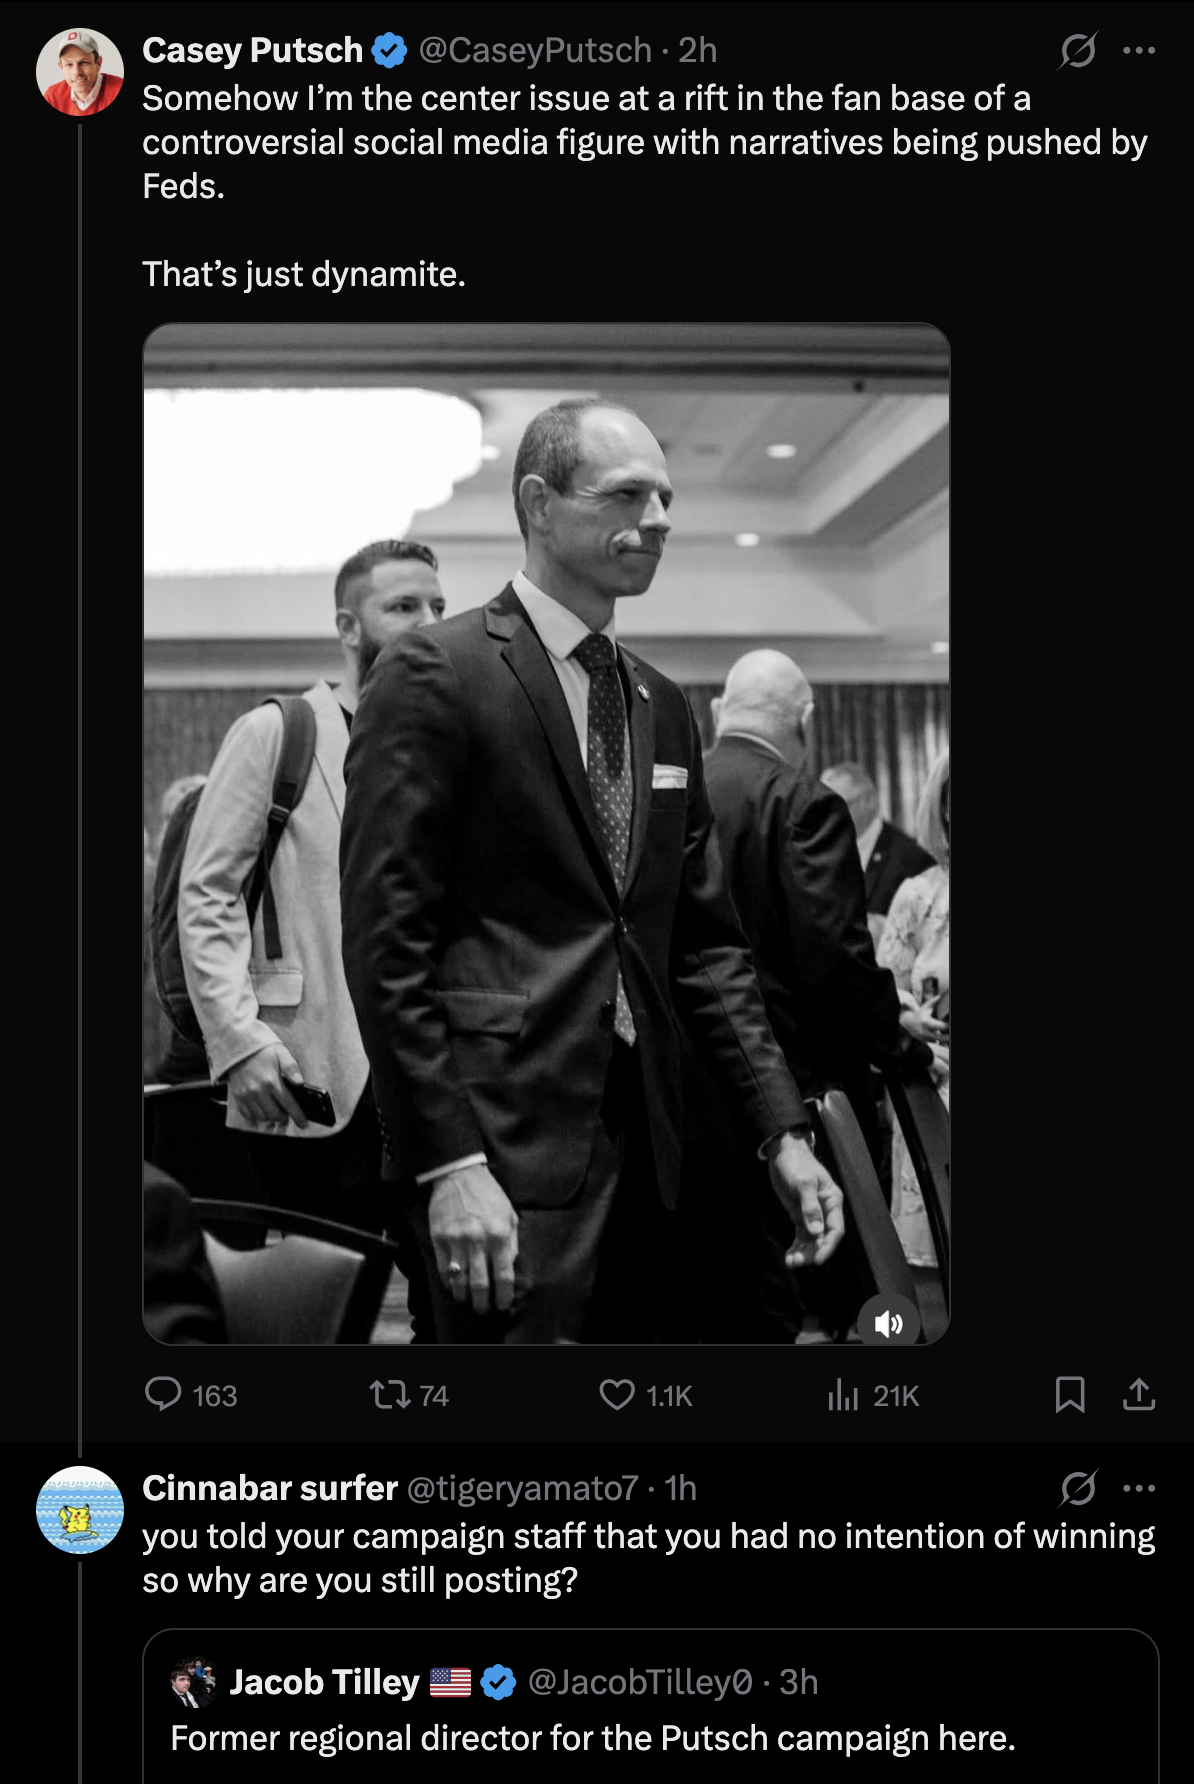1194x1784 pixels.
Task: Click Jacob Tilley's small avatar
Action: [193, 1682]
